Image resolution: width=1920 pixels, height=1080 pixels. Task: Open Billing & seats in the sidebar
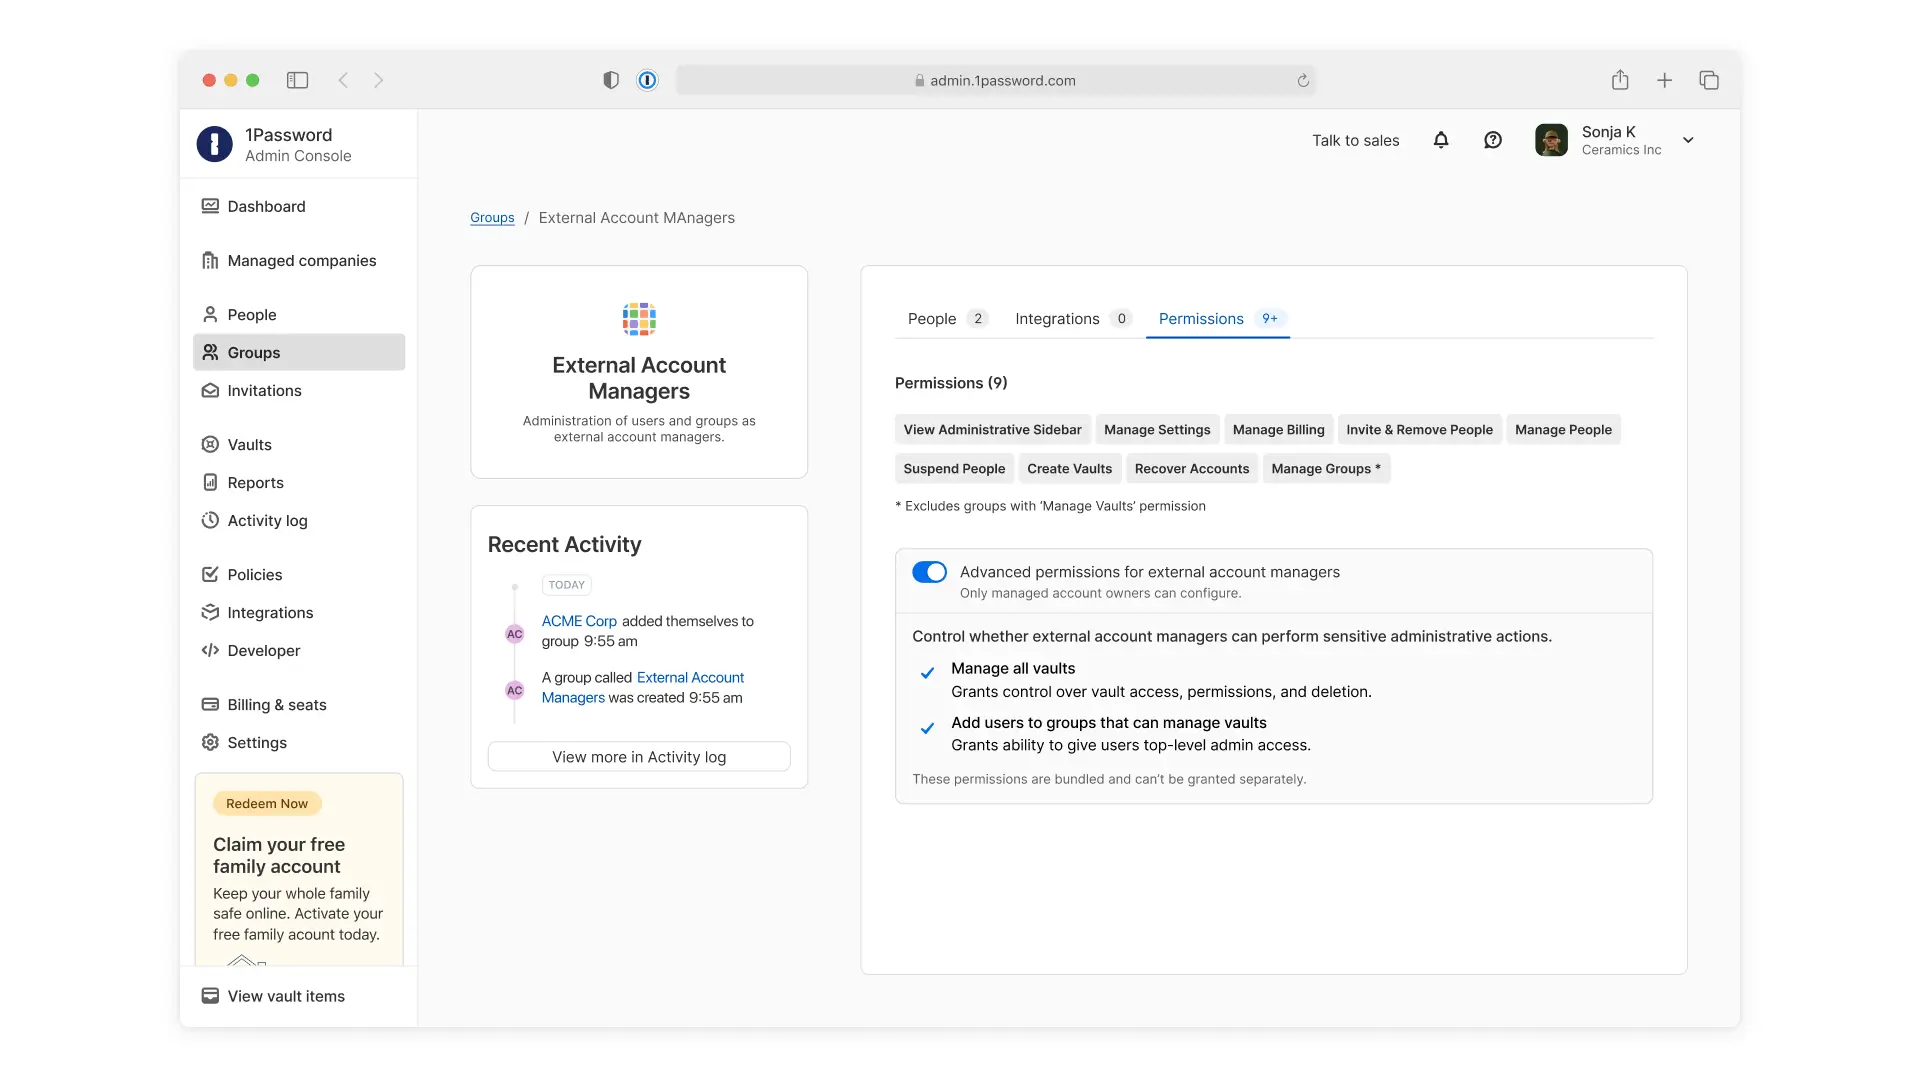[x=299, y=704]
